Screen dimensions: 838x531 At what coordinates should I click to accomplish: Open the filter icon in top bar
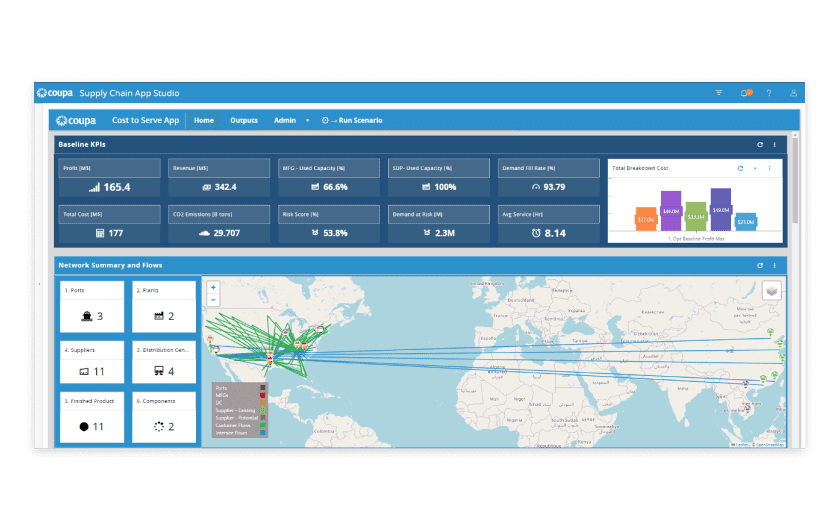pos(719,93)
